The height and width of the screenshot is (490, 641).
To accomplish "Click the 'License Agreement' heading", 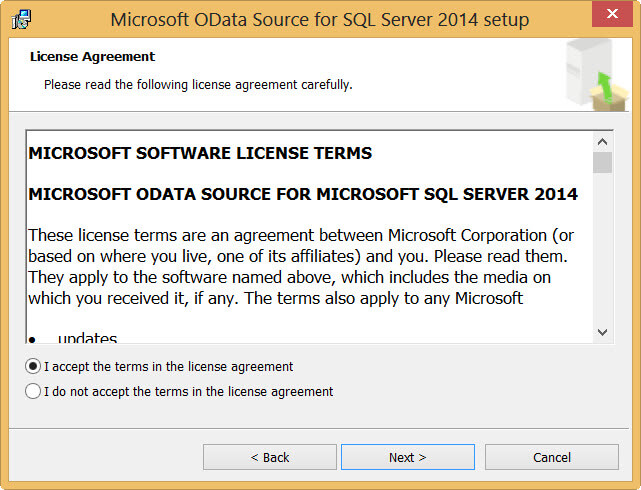I will click(92, 57).
